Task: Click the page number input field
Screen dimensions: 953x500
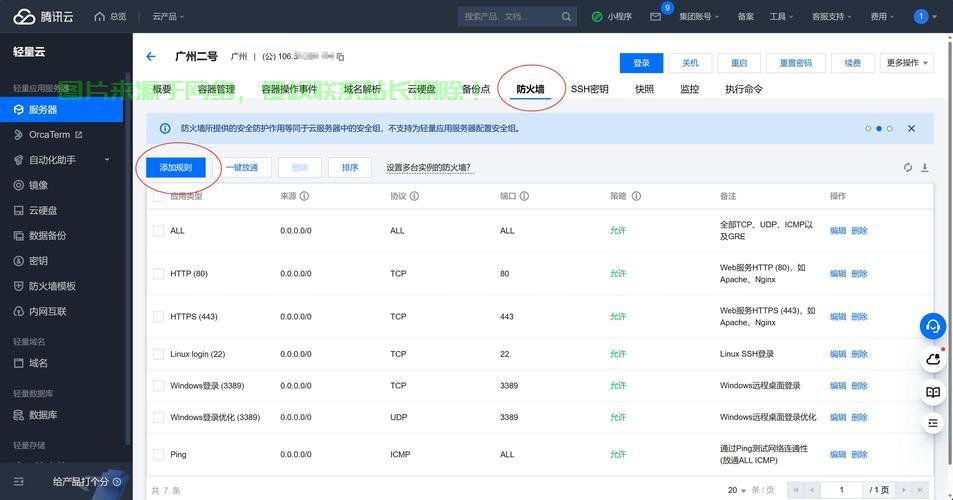Action: [x=841, y=490]
